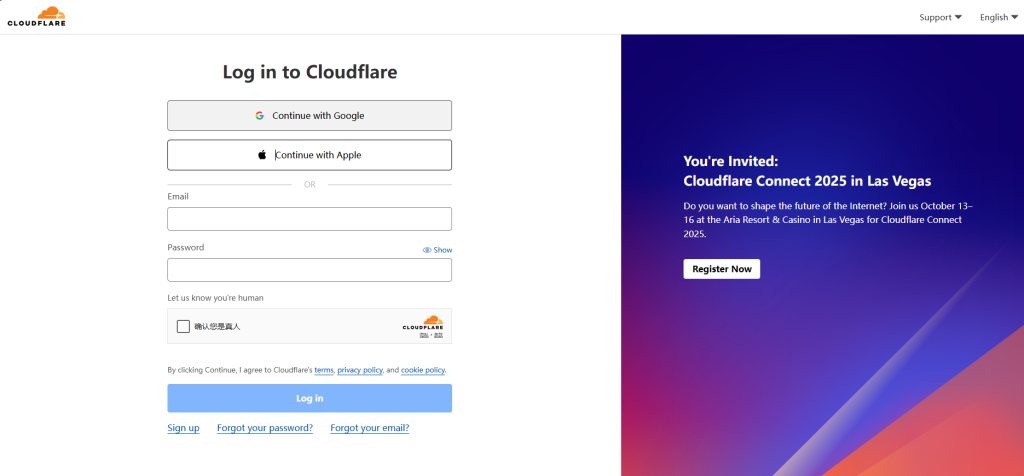Viewport: 1024px width, 476px height.
Task: Click the Cloudflare logo in header
Action: click(37, 16)
